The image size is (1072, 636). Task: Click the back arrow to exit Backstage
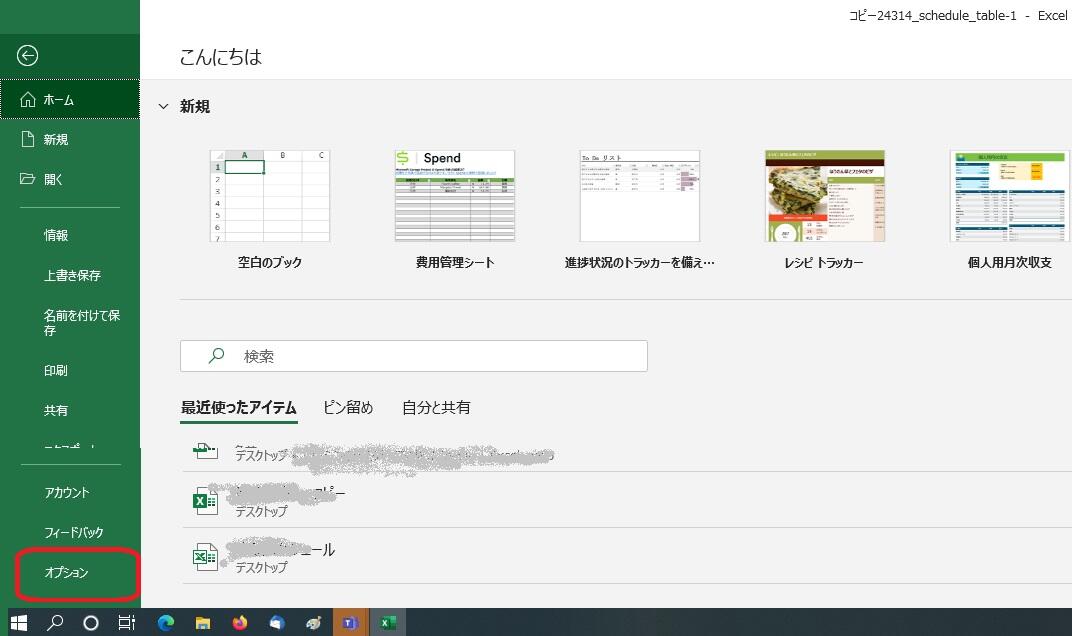[28, 56]
